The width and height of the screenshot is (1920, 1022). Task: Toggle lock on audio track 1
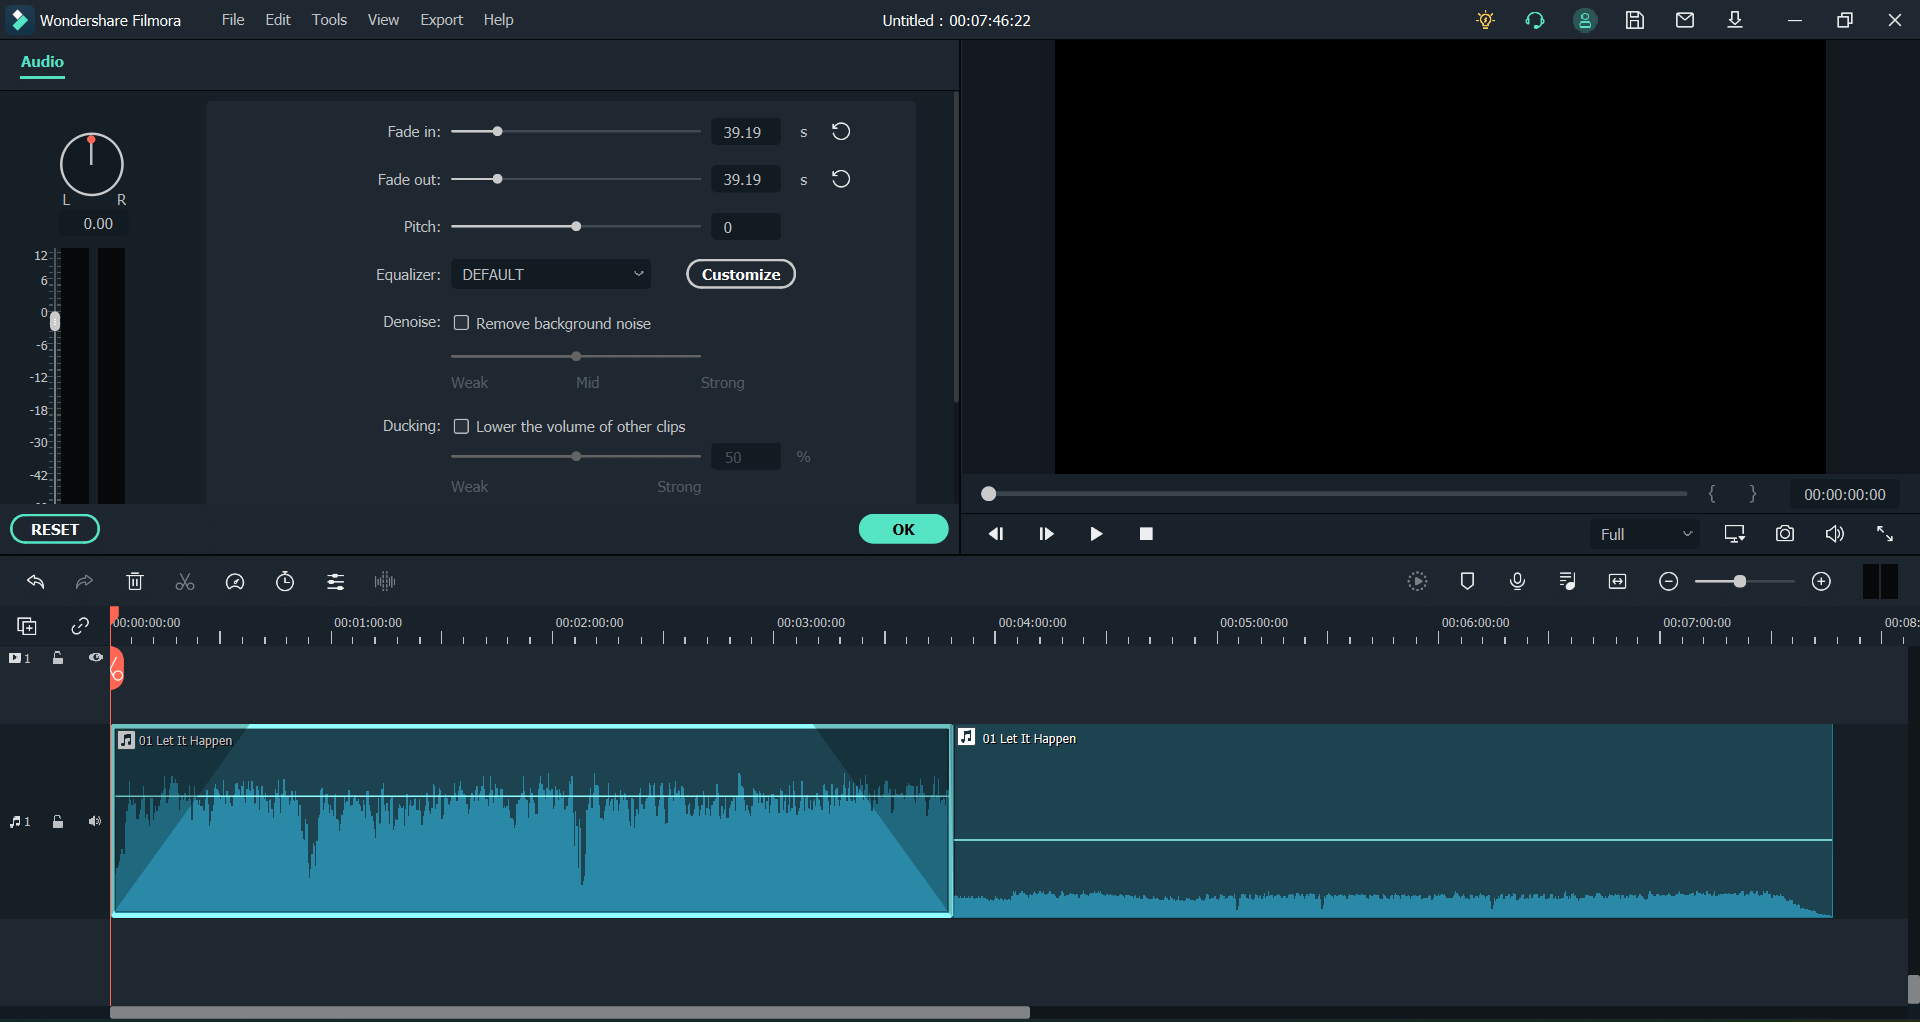58,822
